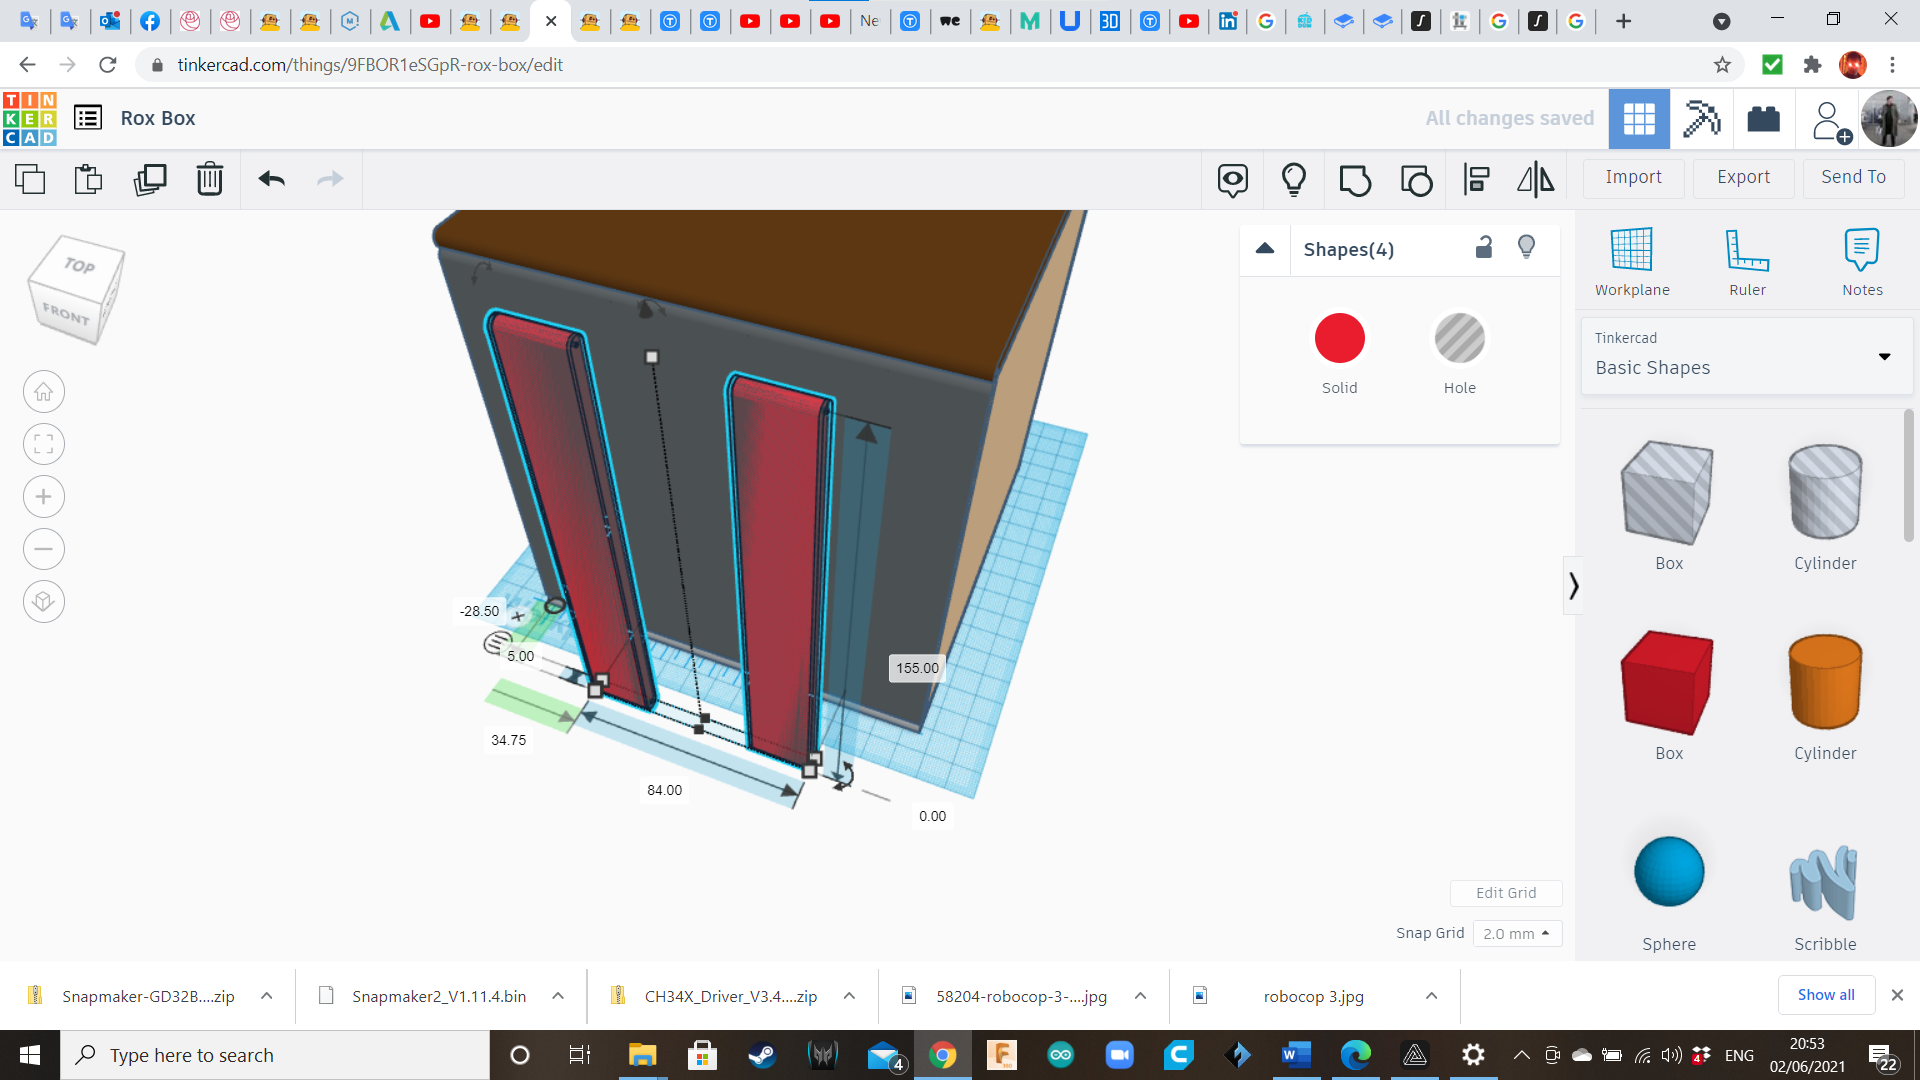Viewport: 1920px width, 1080px height.
Task: Click the Group shapes icon
Action: (1355, 179)
